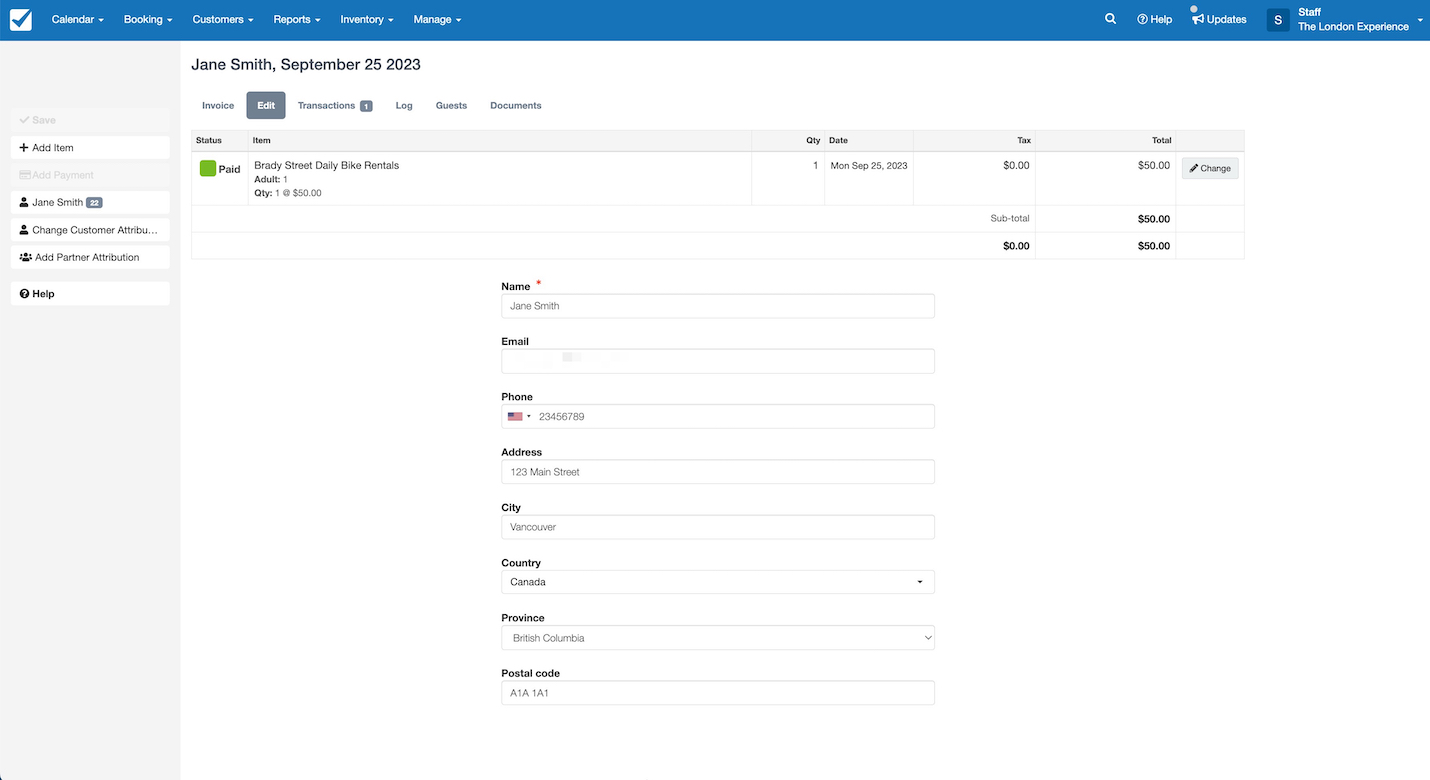Click the Tax column header
Screen dimensions: 1430x780
click(1024, 140)
